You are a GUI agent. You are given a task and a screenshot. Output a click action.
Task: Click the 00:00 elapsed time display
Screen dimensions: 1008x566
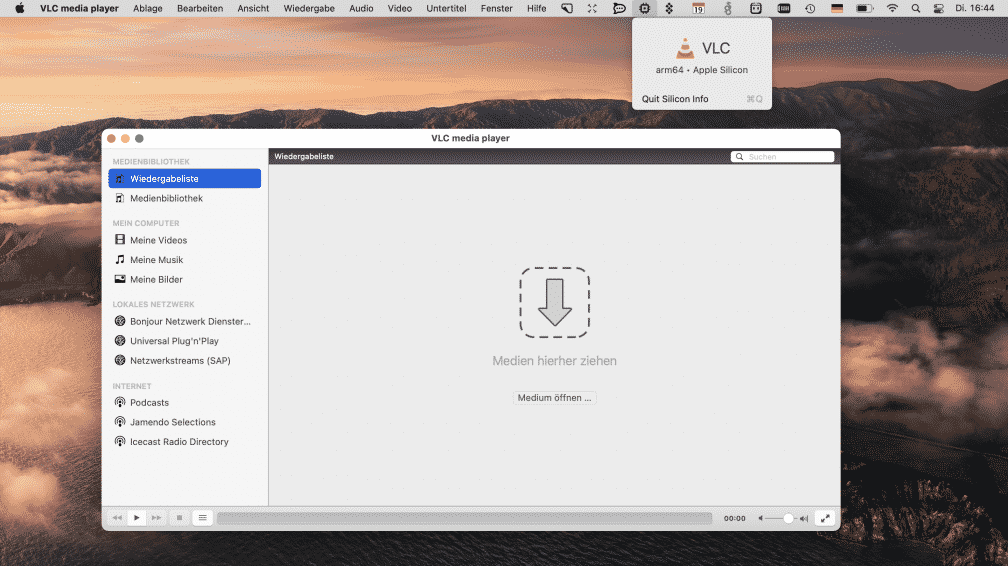coord(735,518)
